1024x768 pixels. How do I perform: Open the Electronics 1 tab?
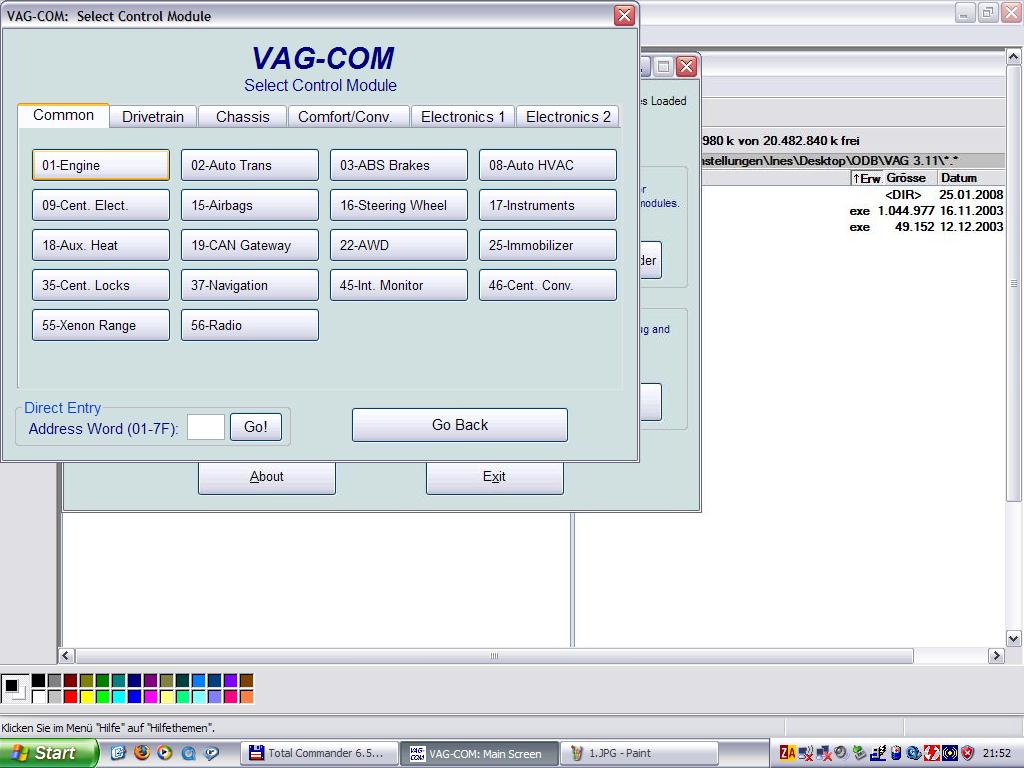pos(462,117)
